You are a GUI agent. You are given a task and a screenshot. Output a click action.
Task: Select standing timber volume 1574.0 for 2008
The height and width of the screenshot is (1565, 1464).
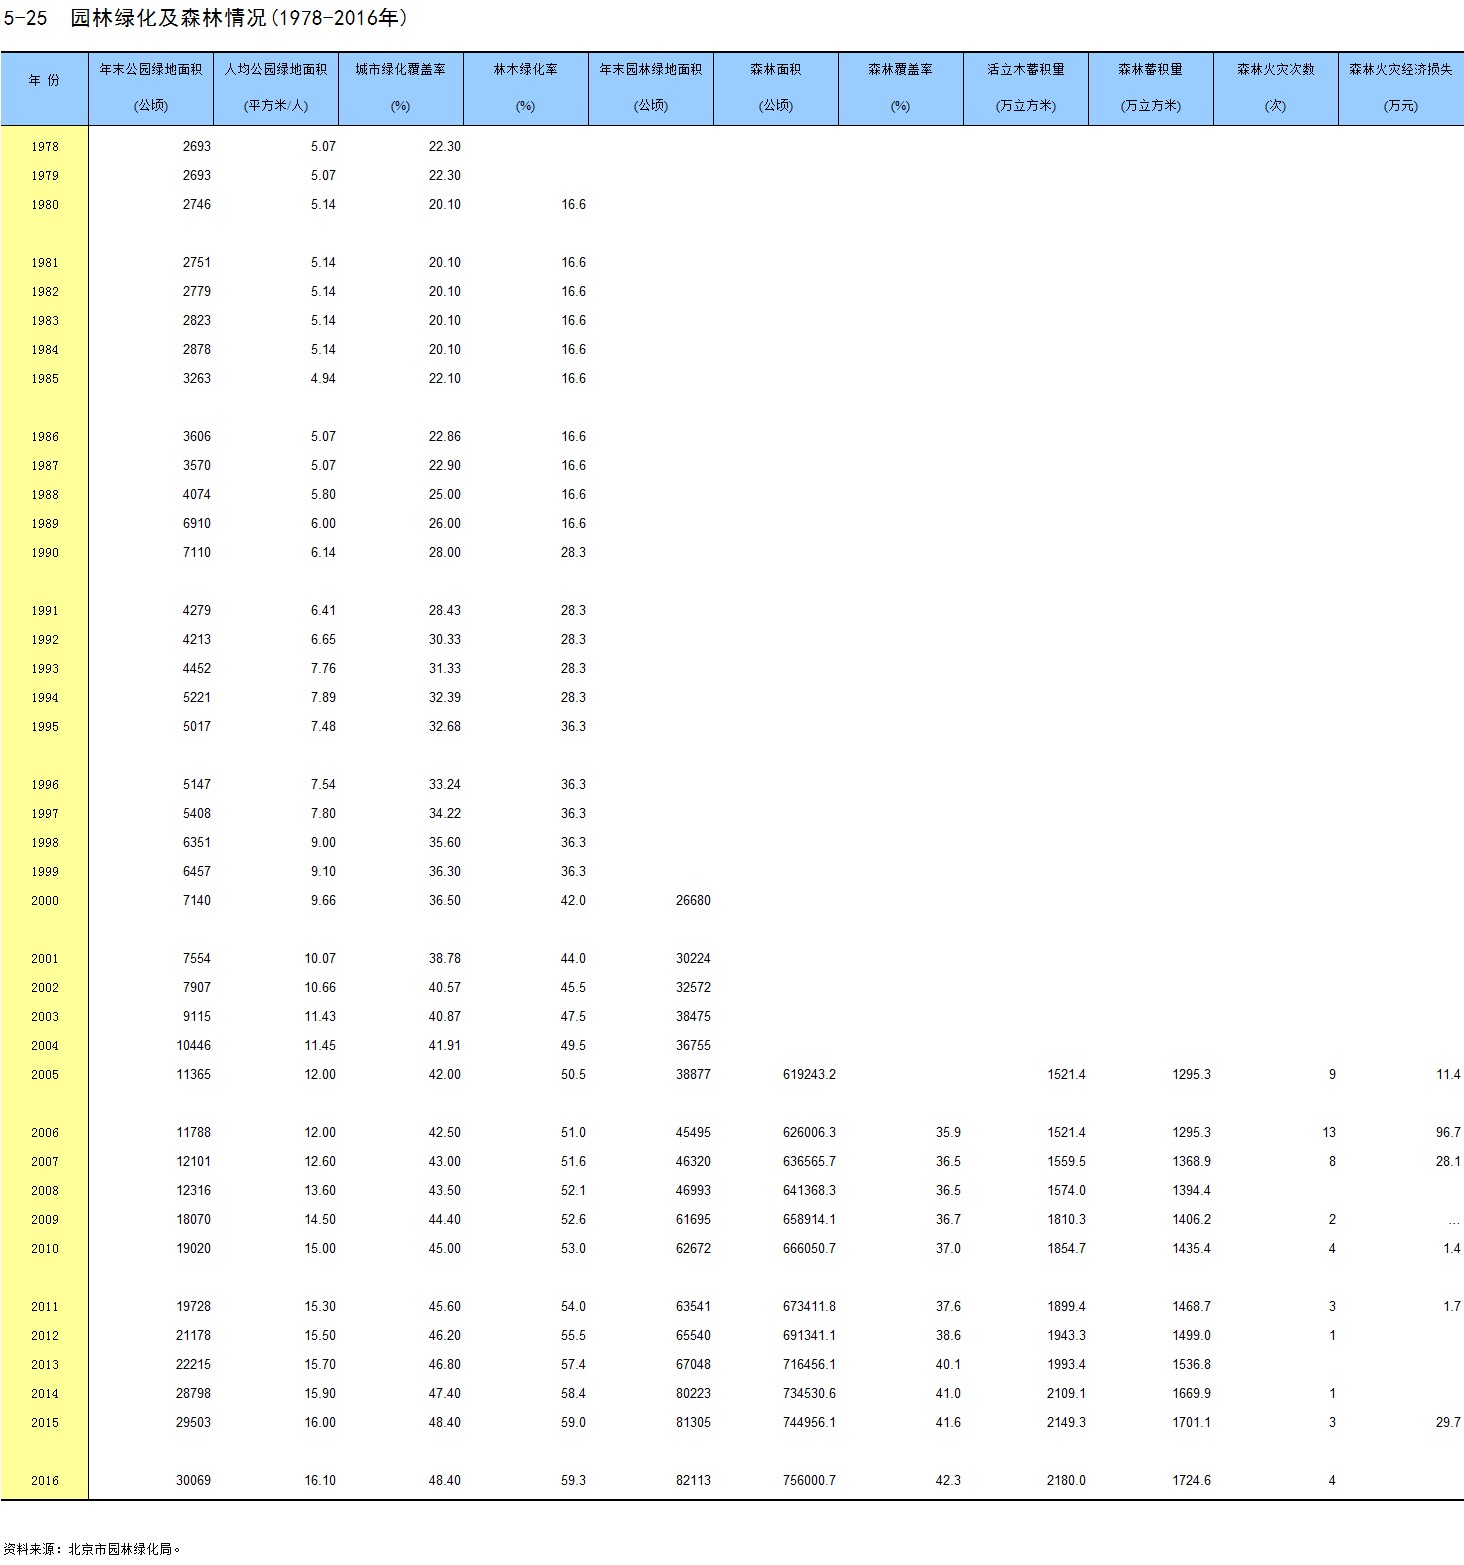(x=1066, y=1190)
